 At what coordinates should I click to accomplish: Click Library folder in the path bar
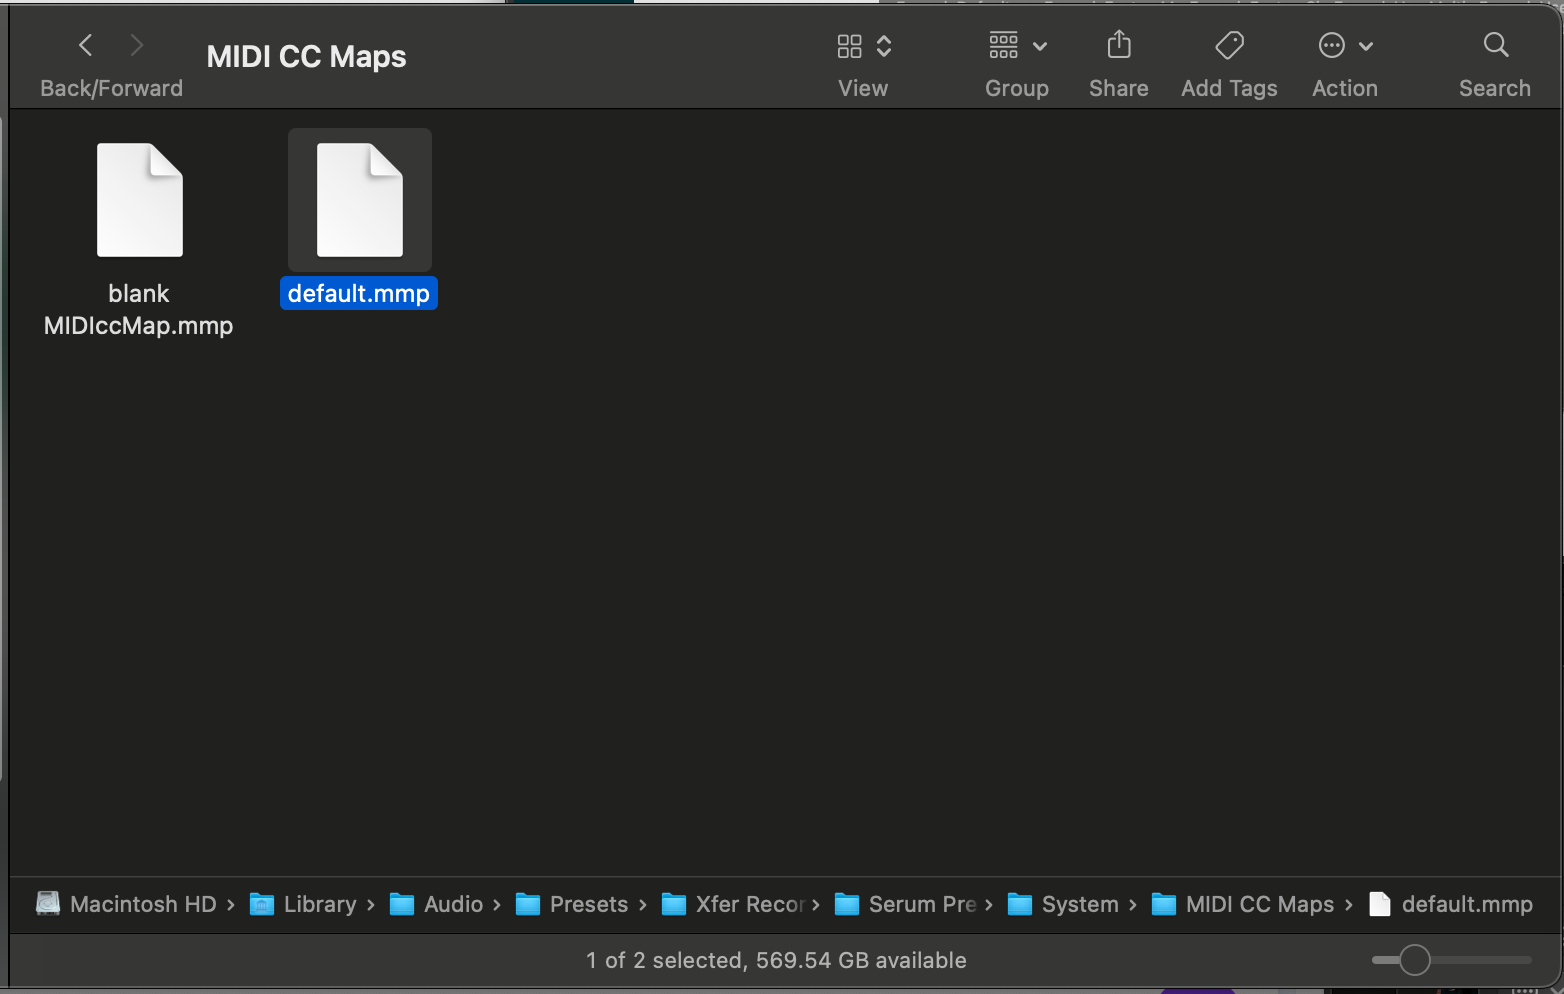pos(303,904)
